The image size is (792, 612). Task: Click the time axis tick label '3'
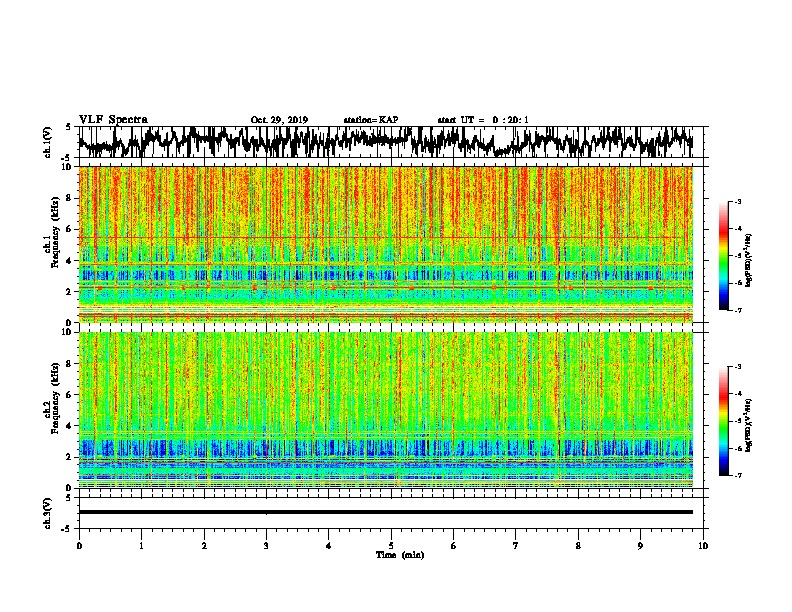click(266, 546)
